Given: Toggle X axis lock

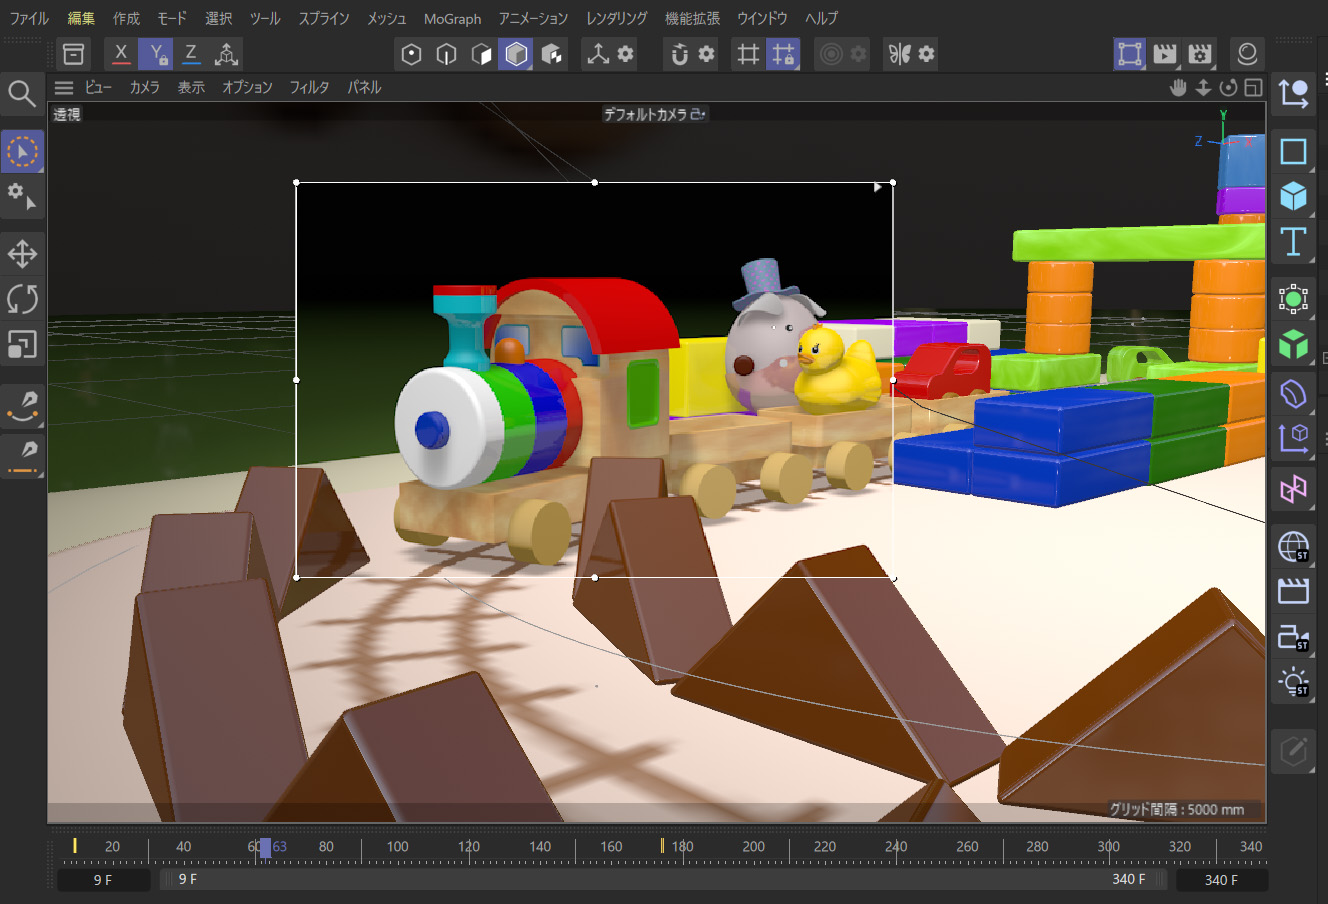Looking at the screenshot, I should pyautogui.click(x=121, y=54).
